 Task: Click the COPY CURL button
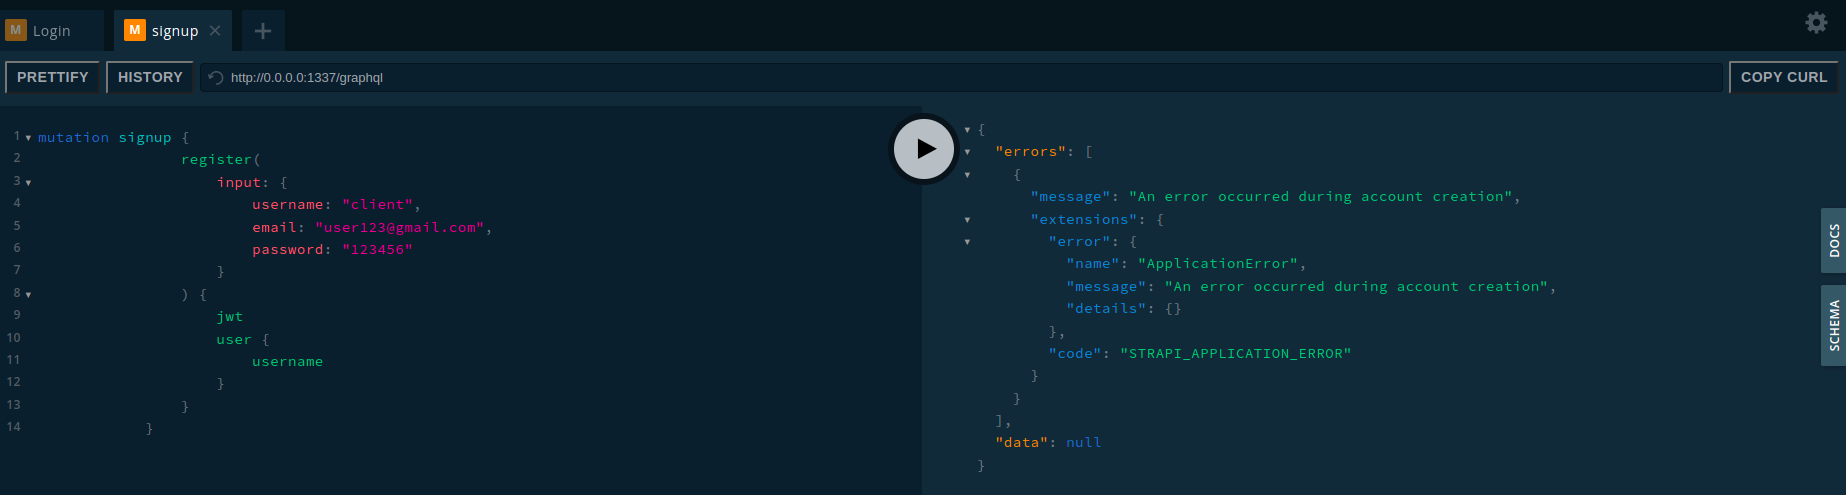1783,77
